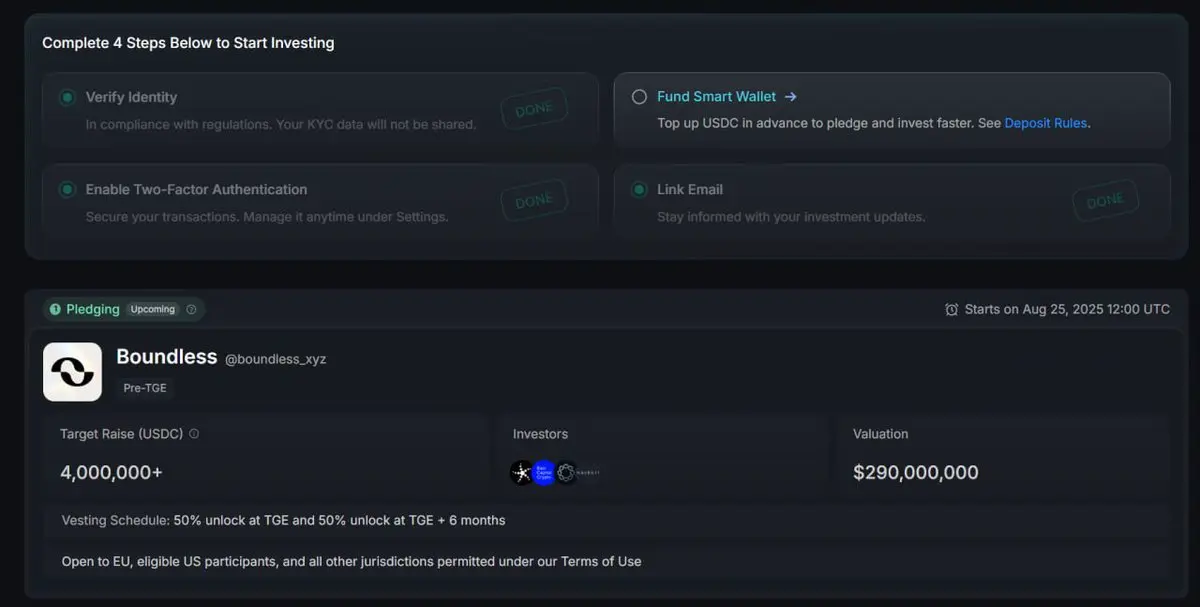Open the Fund Smart Wallet link
The image size is (1200, 607).
click(716, 97)
